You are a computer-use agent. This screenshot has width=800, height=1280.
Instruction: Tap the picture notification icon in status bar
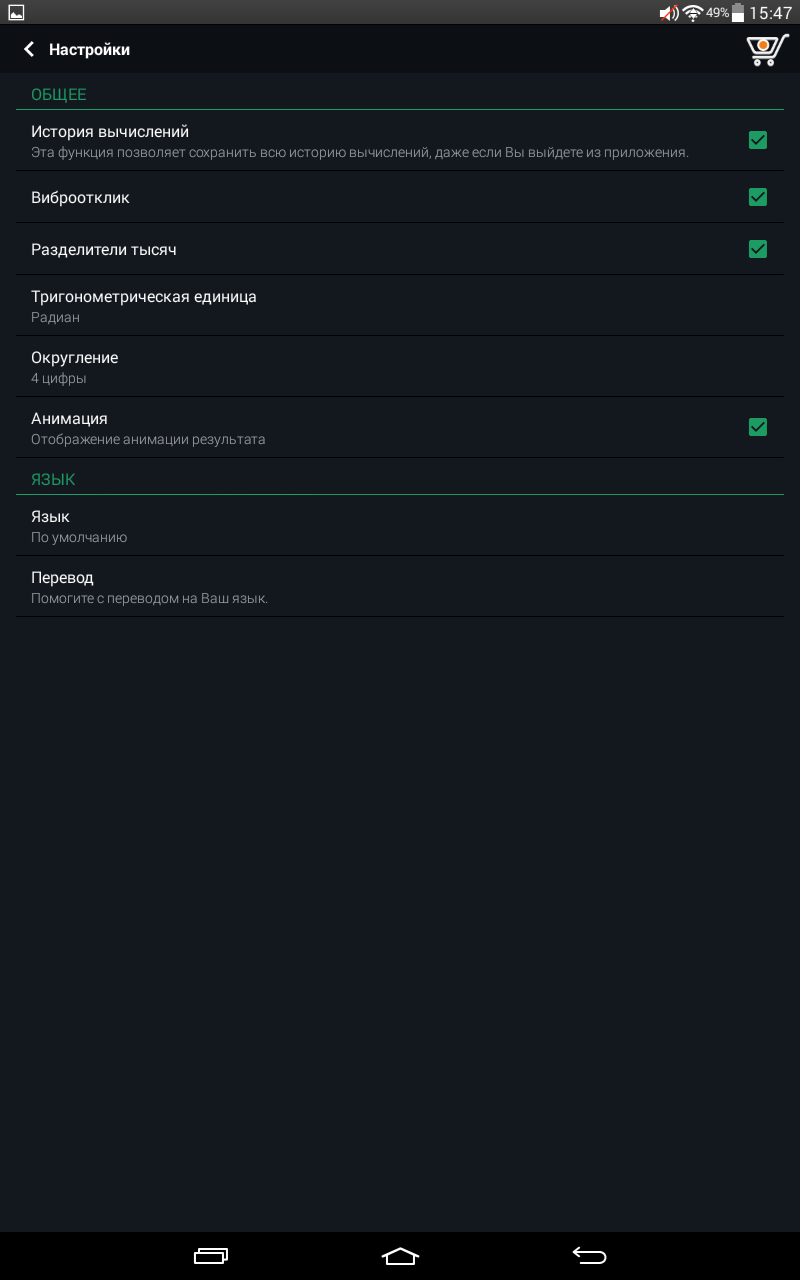16,13
